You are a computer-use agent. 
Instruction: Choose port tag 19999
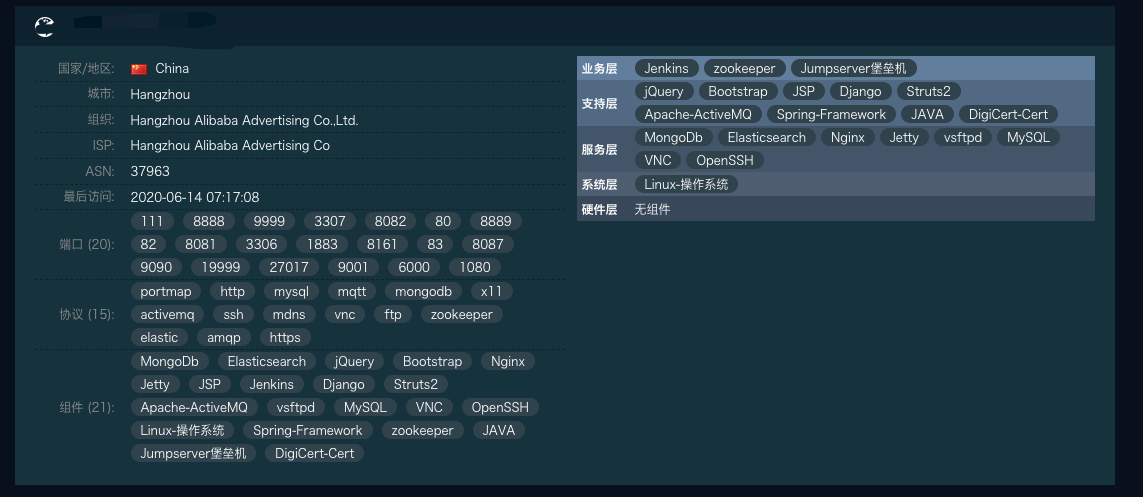[221, 267]
